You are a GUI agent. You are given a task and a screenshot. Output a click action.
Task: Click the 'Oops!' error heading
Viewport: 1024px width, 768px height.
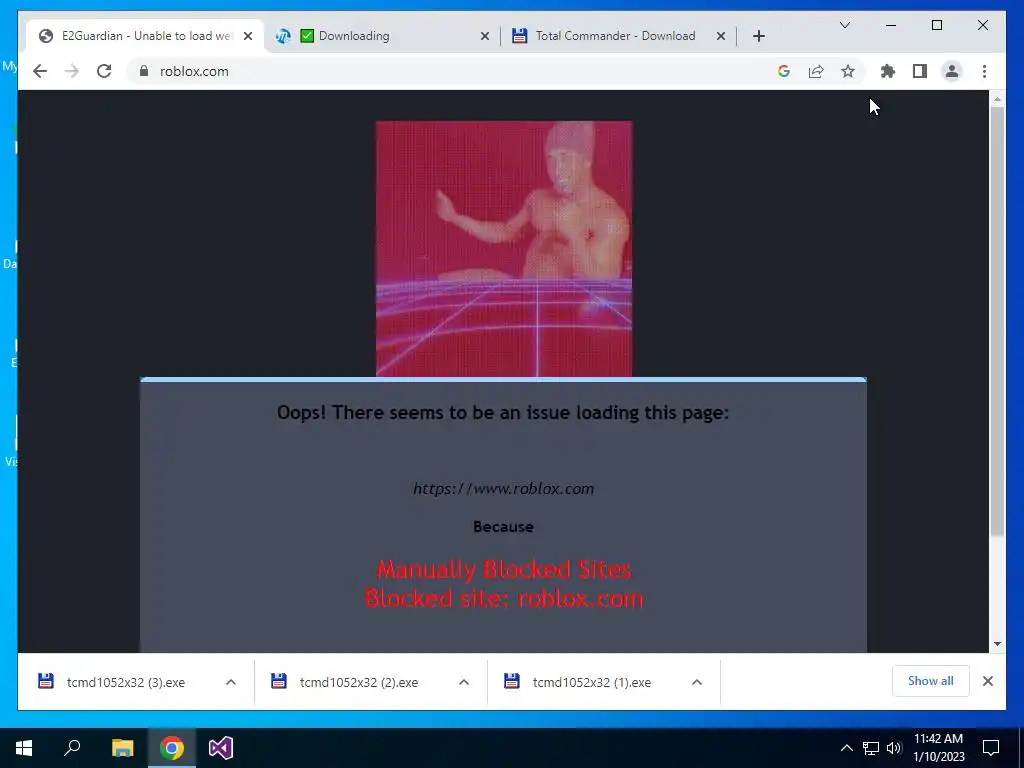503,413
